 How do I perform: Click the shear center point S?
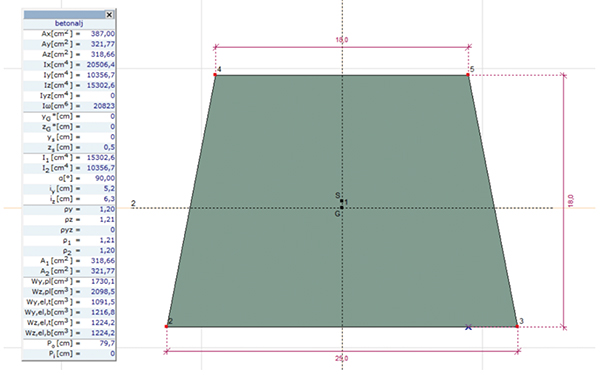[x=341, y=201]
